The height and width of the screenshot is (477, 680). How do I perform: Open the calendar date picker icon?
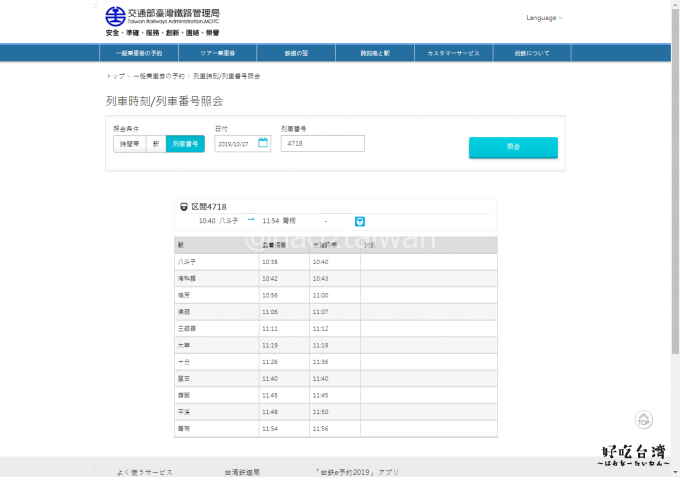tap(263, 143)
